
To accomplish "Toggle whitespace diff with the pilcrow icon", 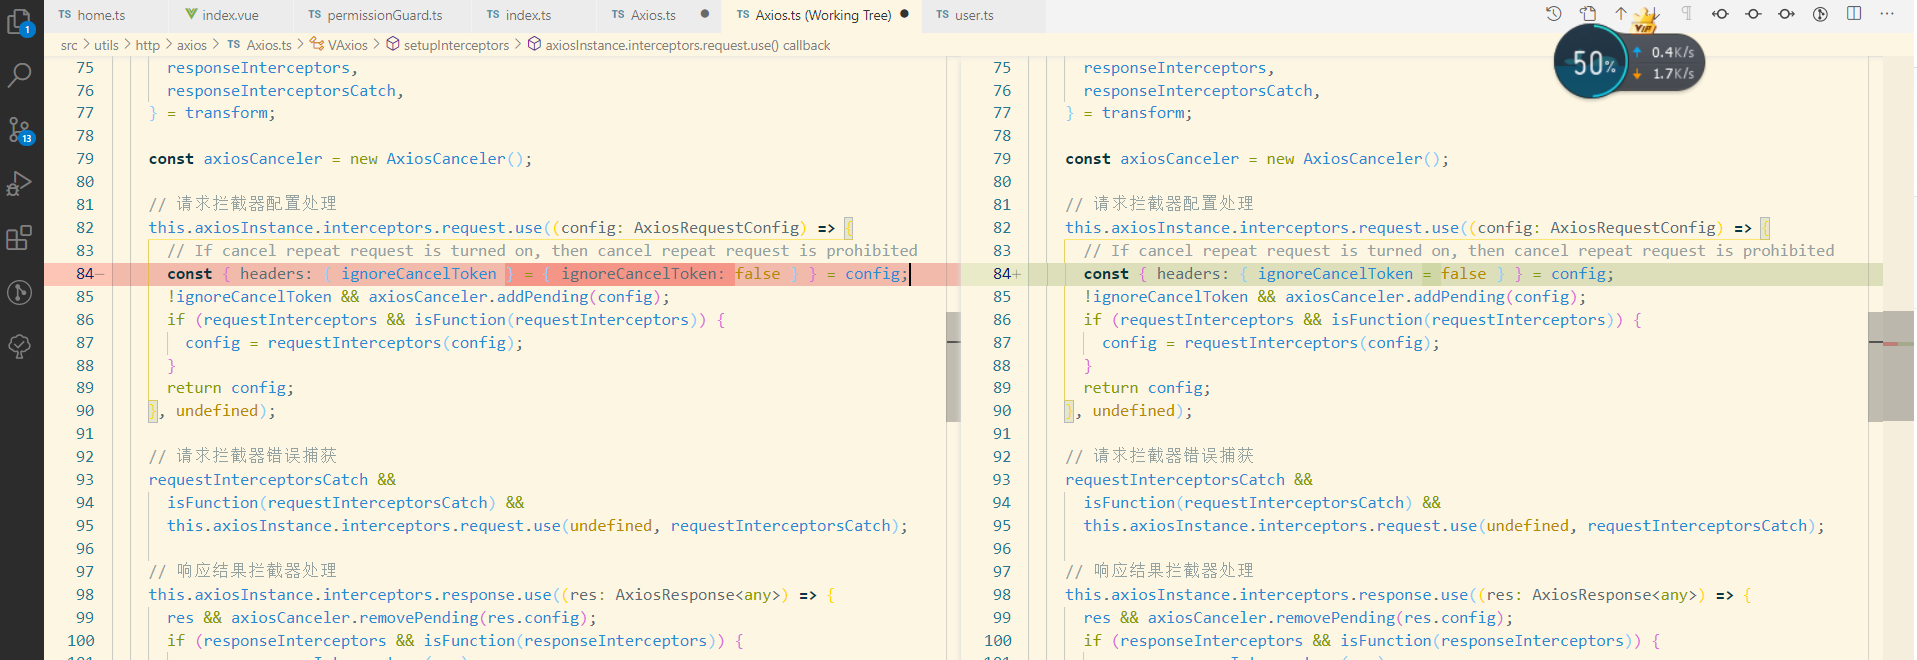I will (1686, 14).
